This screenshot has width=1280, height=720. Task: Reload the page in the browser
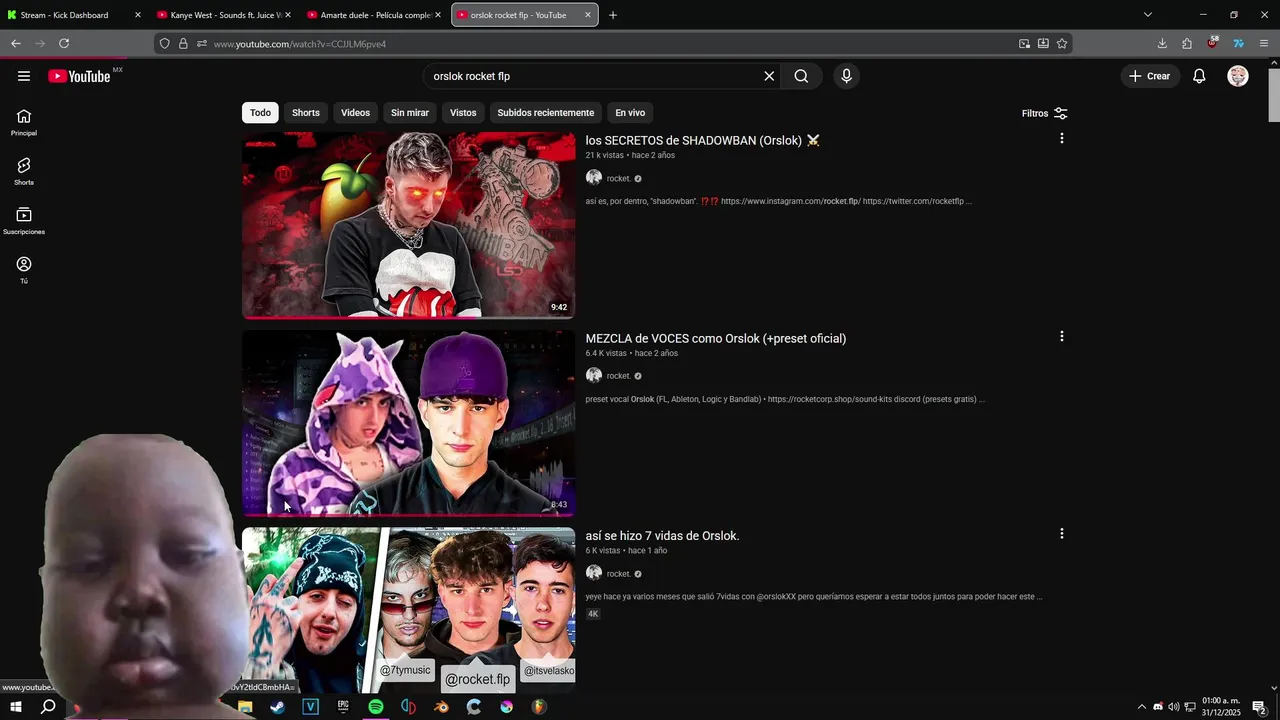(64, 43)
